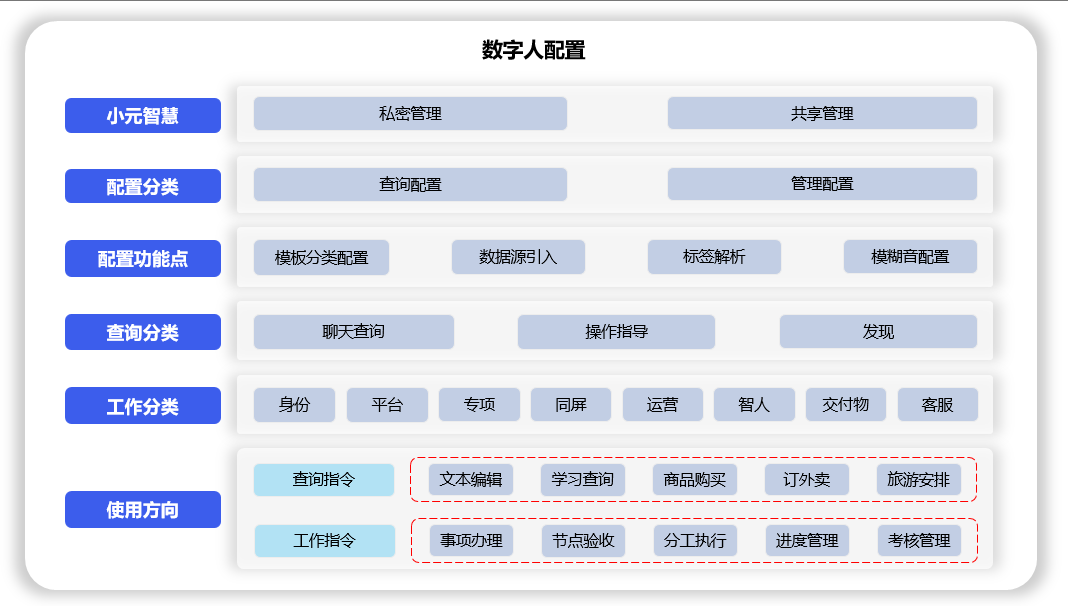Select the 身份 work category
1068x606 pixels.
[294, 405]
